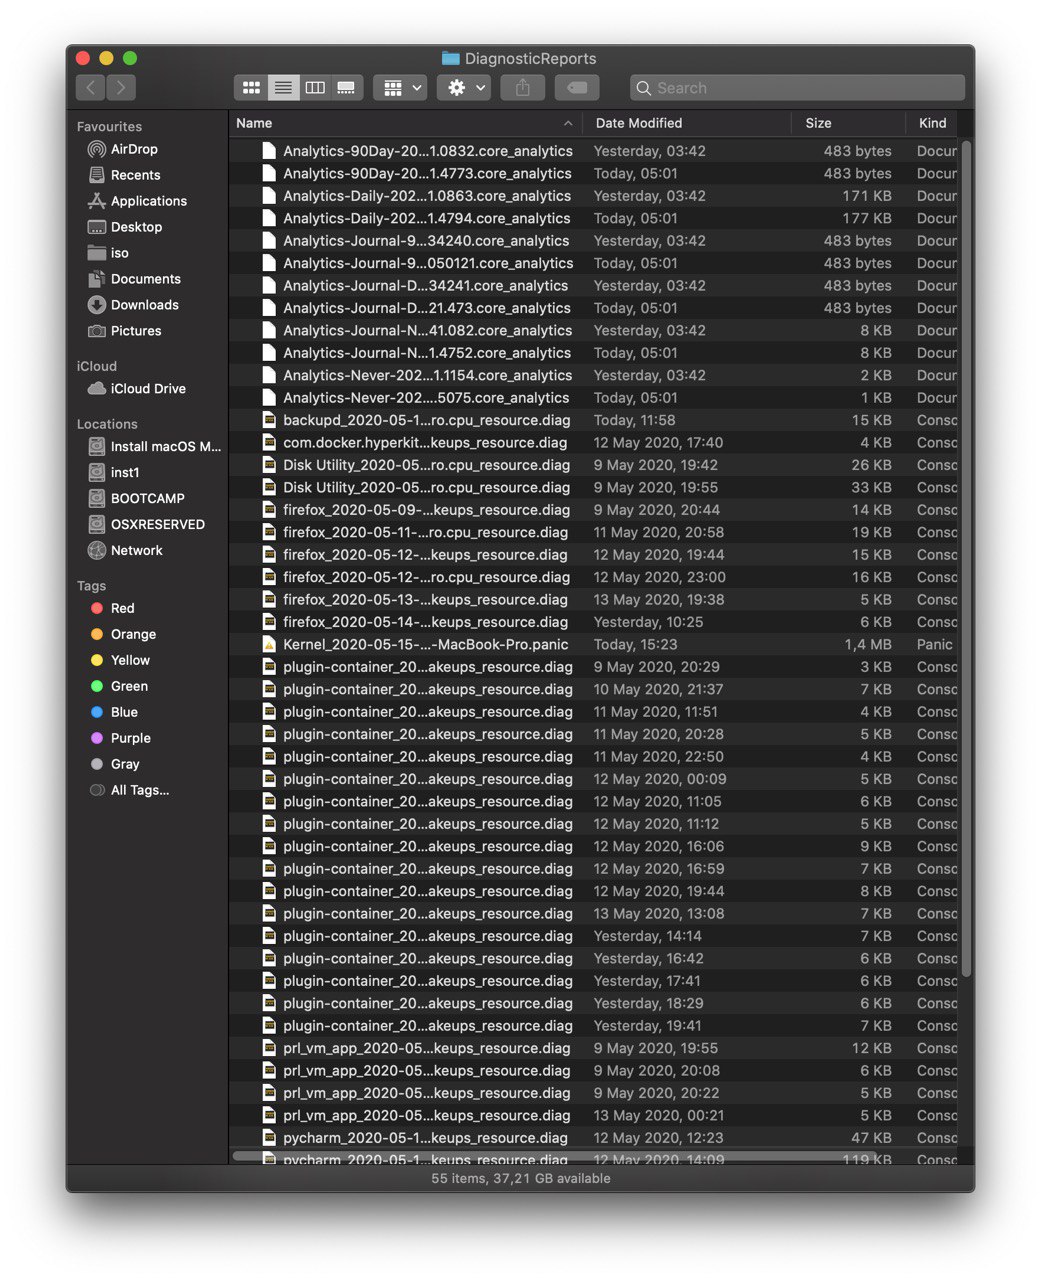Screen dimensions: 1041x1280
Task: Switch to gallery view
Action: (x=346, y=88)
